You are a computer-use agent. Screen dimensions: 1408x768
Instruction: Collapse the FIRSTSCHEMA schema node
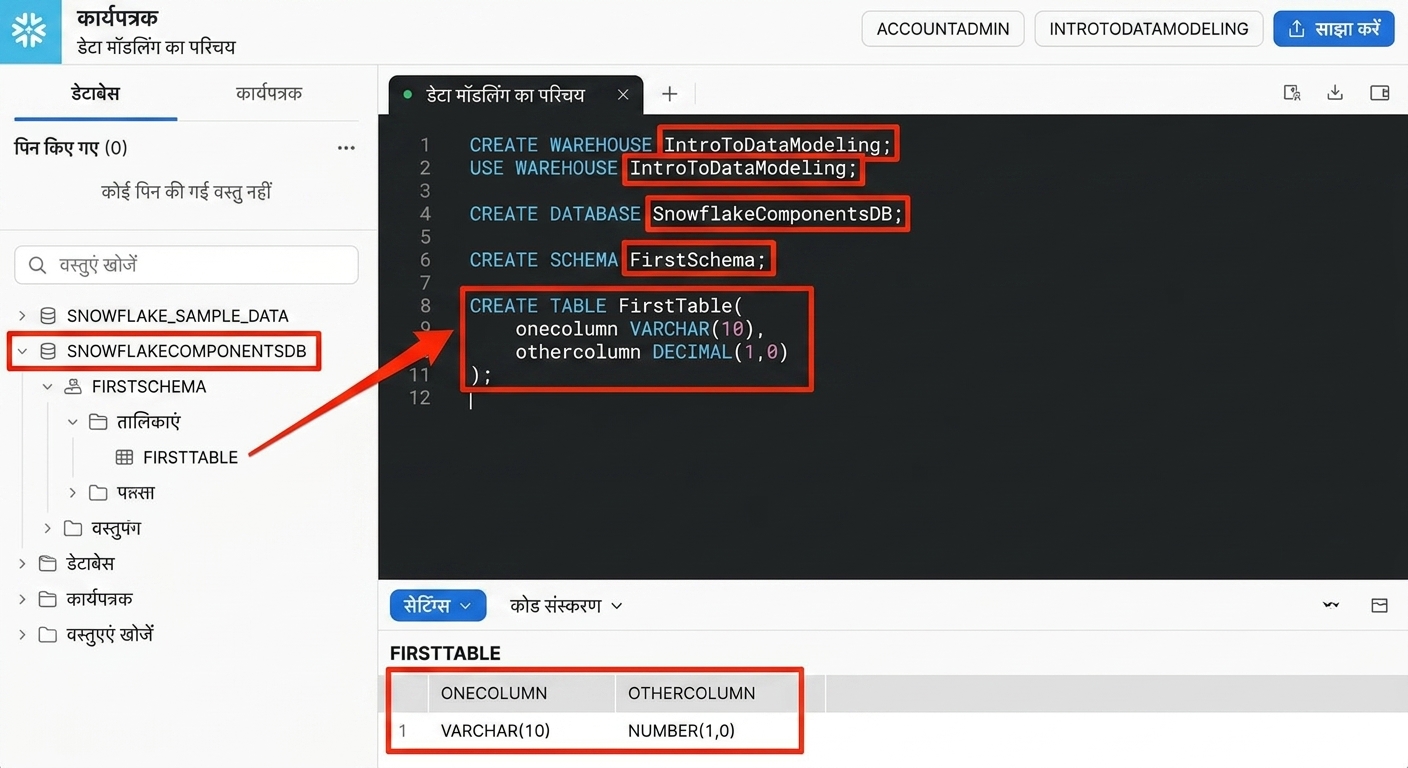tap(47, 387)
